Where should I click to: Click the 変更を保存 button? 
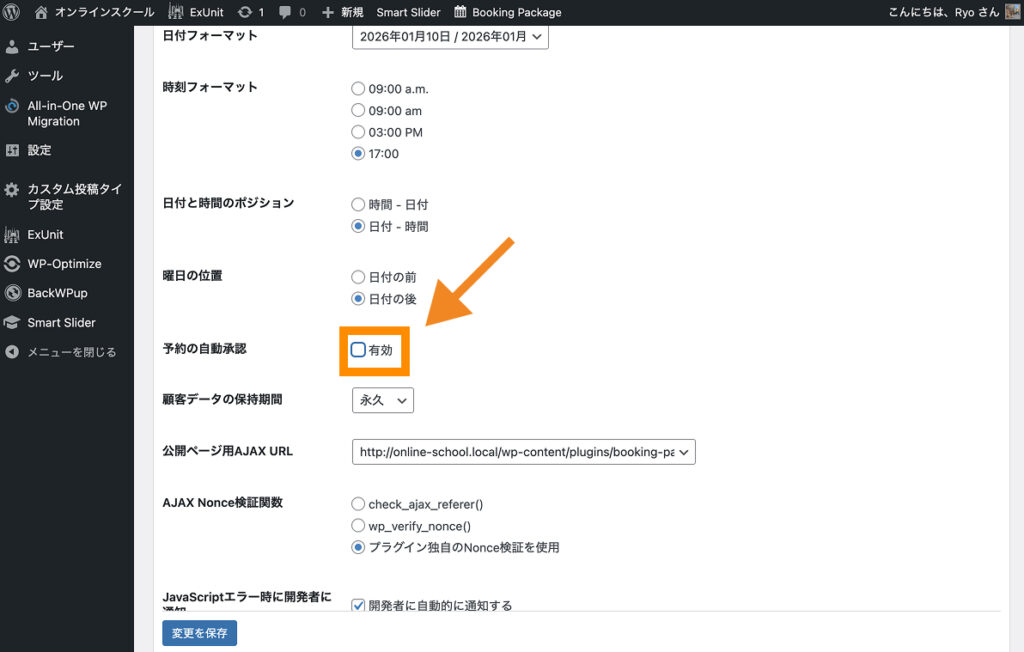(199, 633)
